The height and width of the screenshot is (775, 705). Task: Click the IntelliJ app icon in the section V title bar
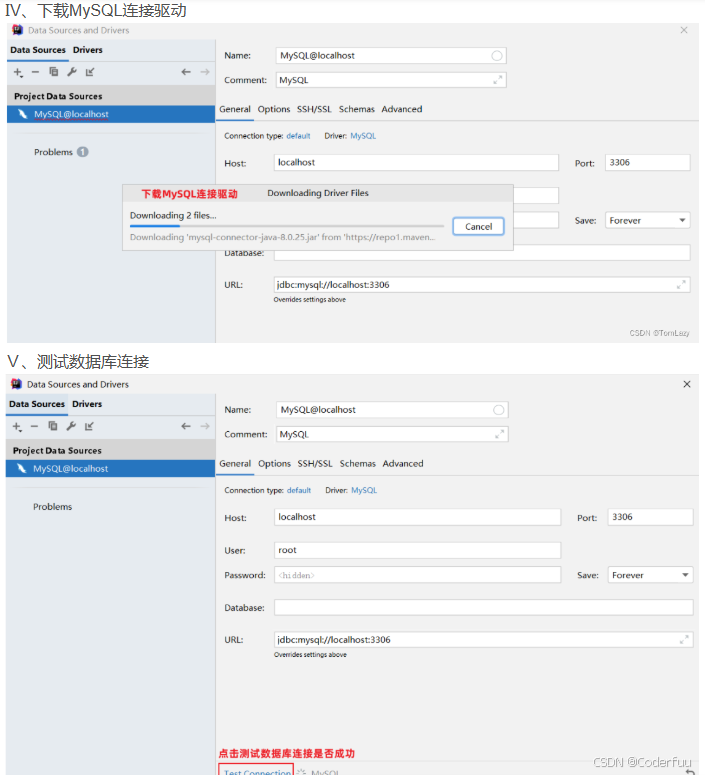click(x=16, y=384)
